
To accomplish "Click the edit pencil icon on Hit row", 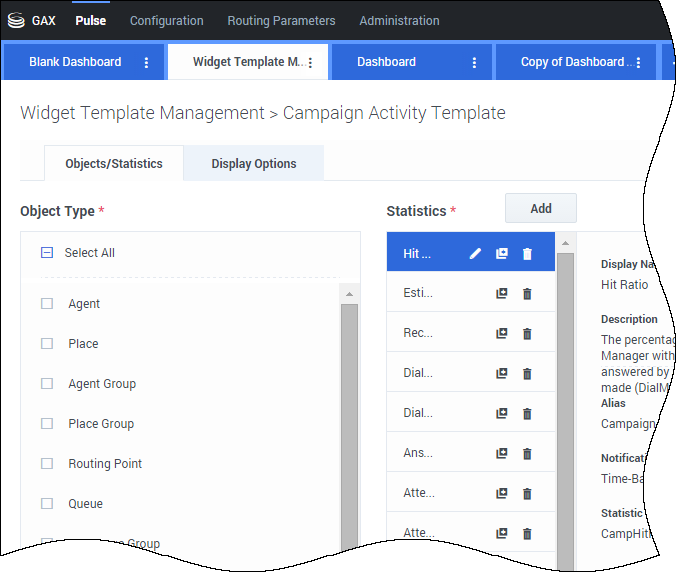I will (x=476, y=254).
